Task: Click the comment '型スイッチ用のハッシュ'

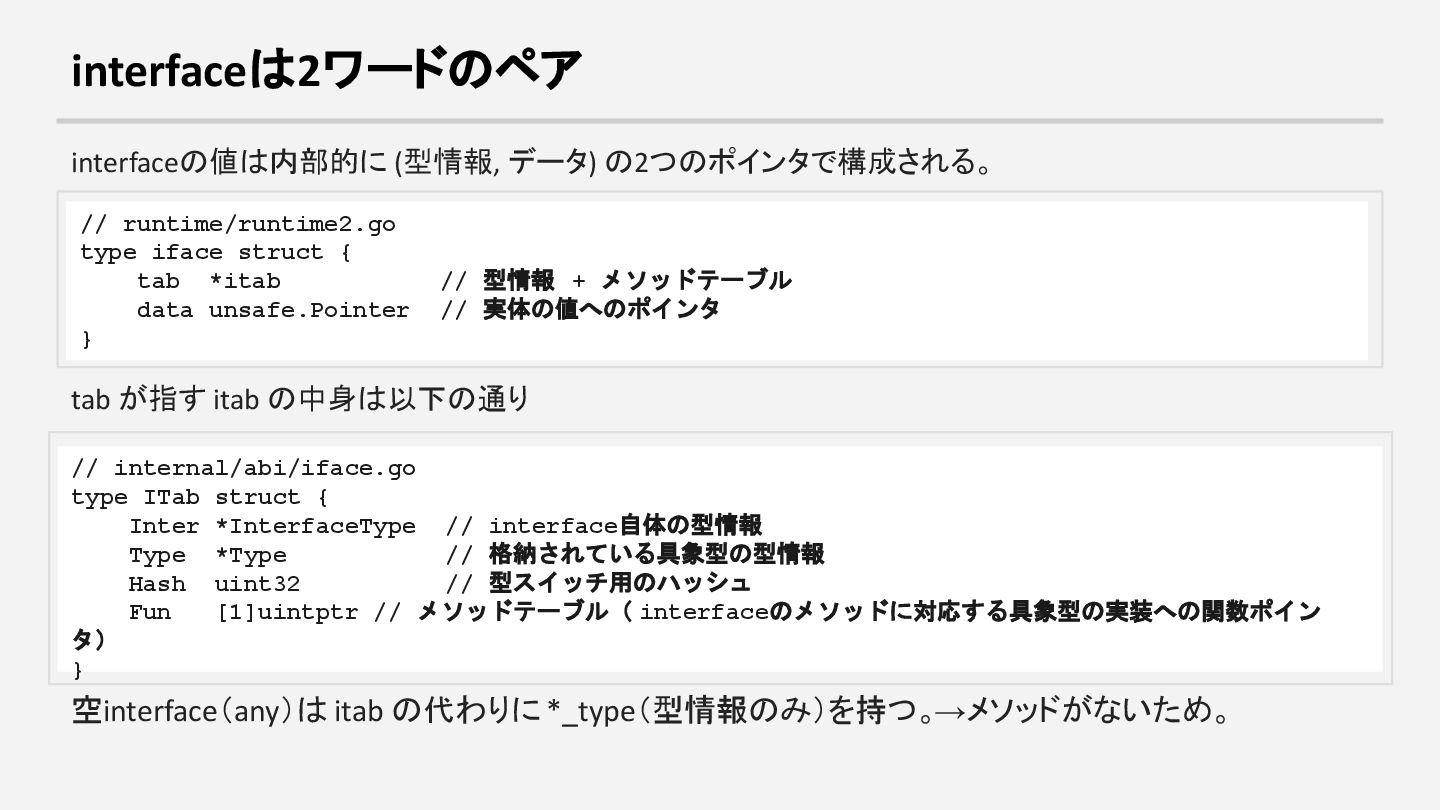Action: pyautogui.click(x=619, y=584)
